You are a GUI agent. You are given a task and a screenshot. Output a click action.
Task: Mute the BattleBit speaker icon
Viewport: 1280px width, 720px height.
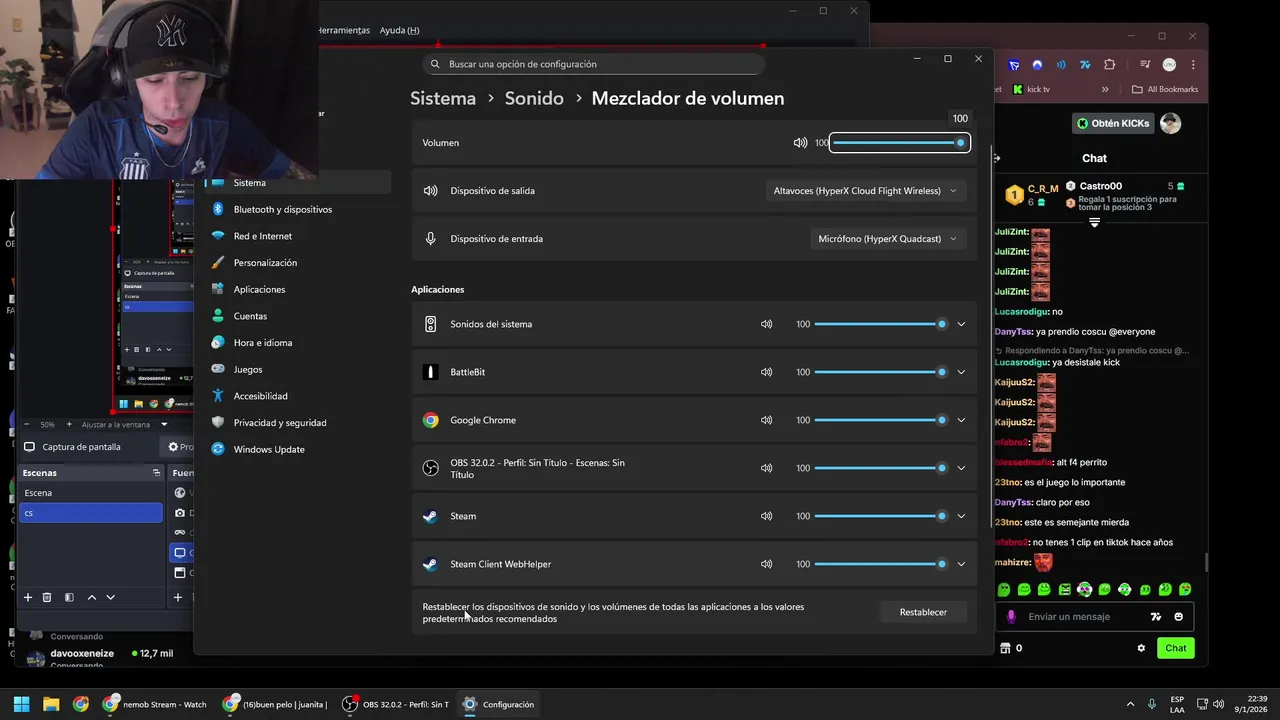766,372
